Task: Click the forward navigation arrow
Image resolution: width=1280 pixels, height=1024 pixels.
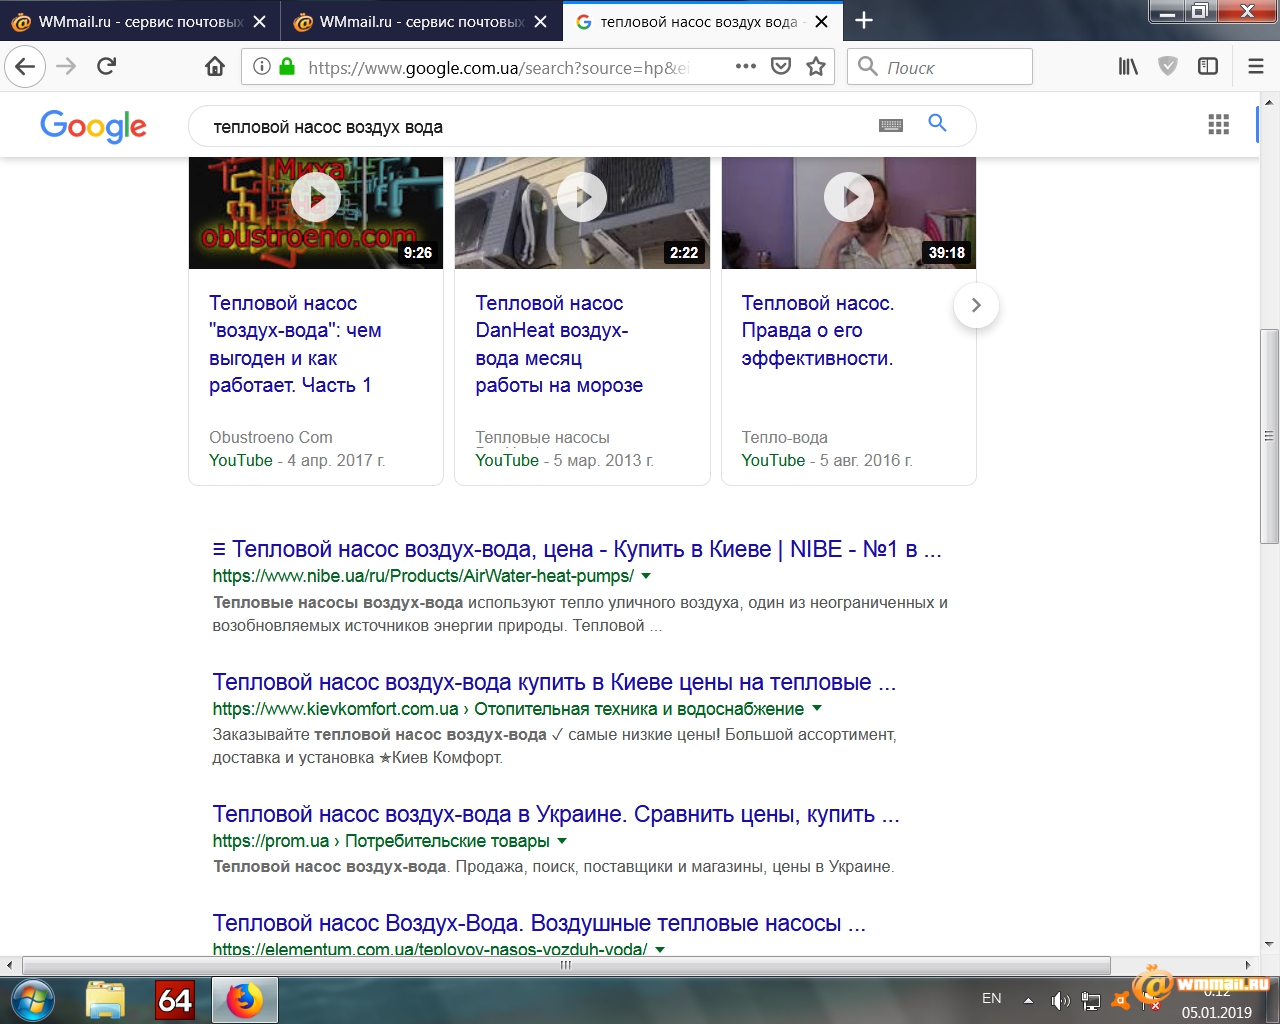Action: point(66,67)
